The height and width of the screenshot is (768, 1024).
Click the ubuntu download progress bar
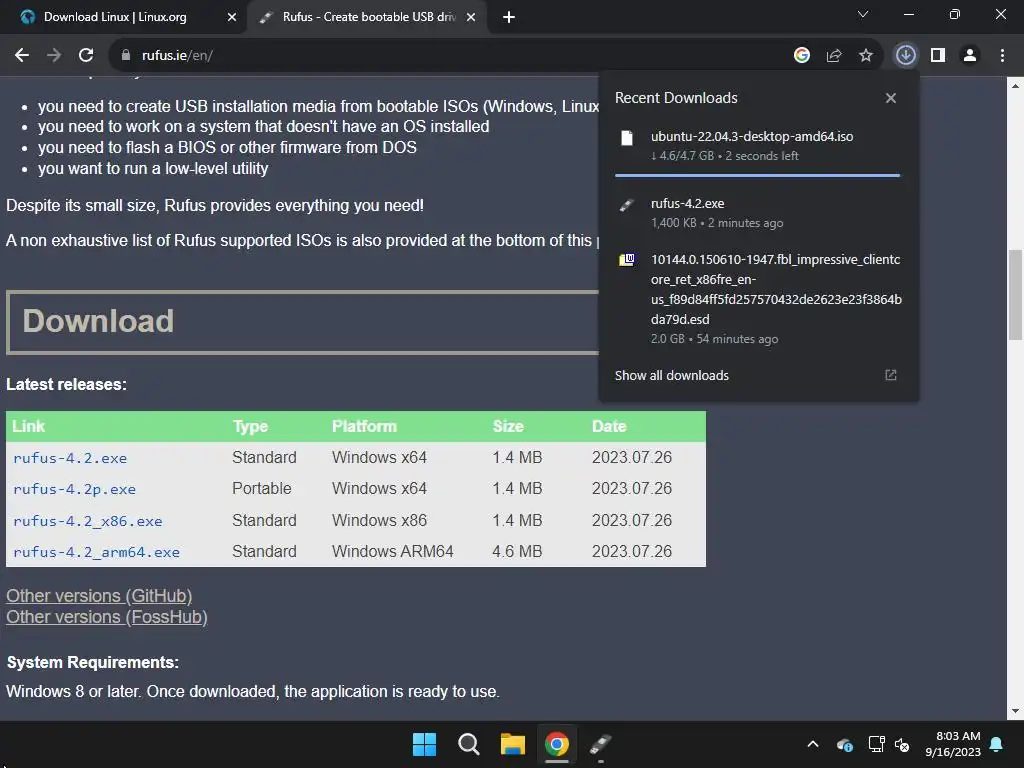point(758,175)
